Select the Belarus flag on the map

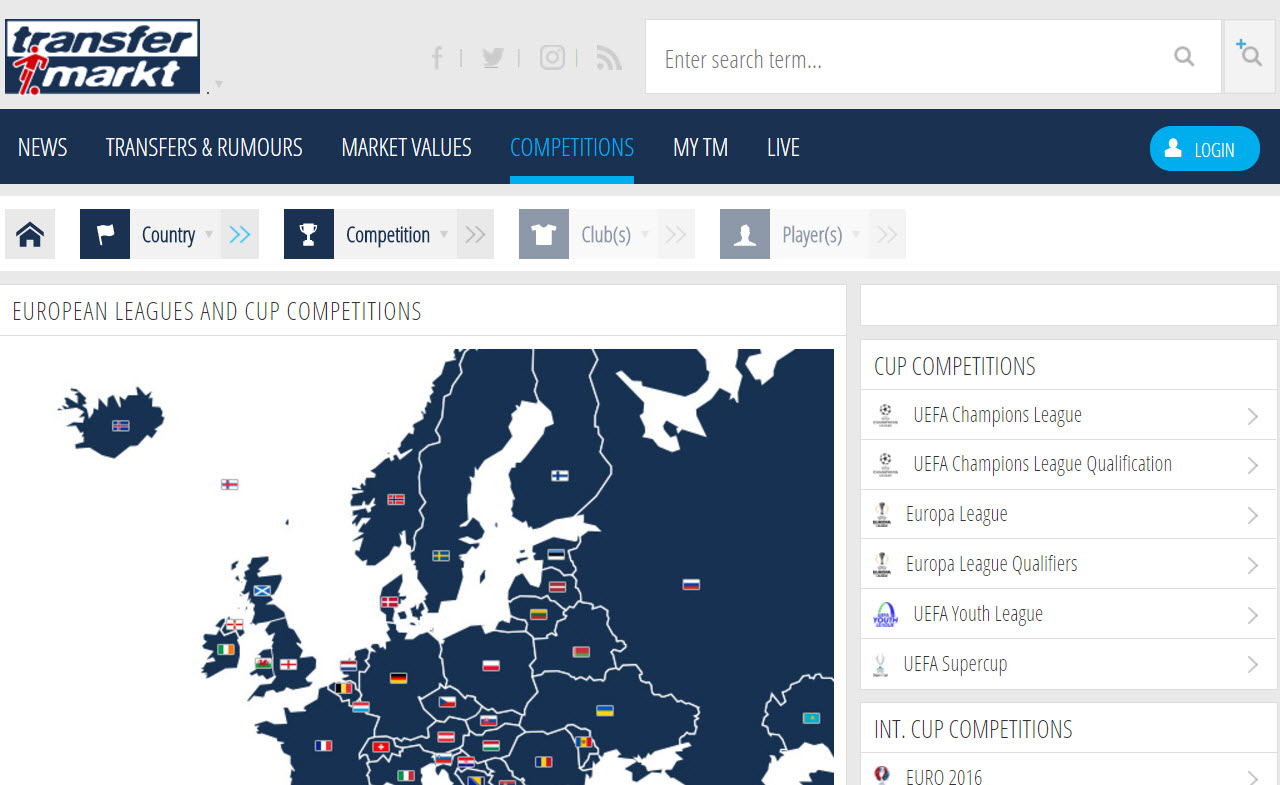pyautogui.click(x=581, y=652)
